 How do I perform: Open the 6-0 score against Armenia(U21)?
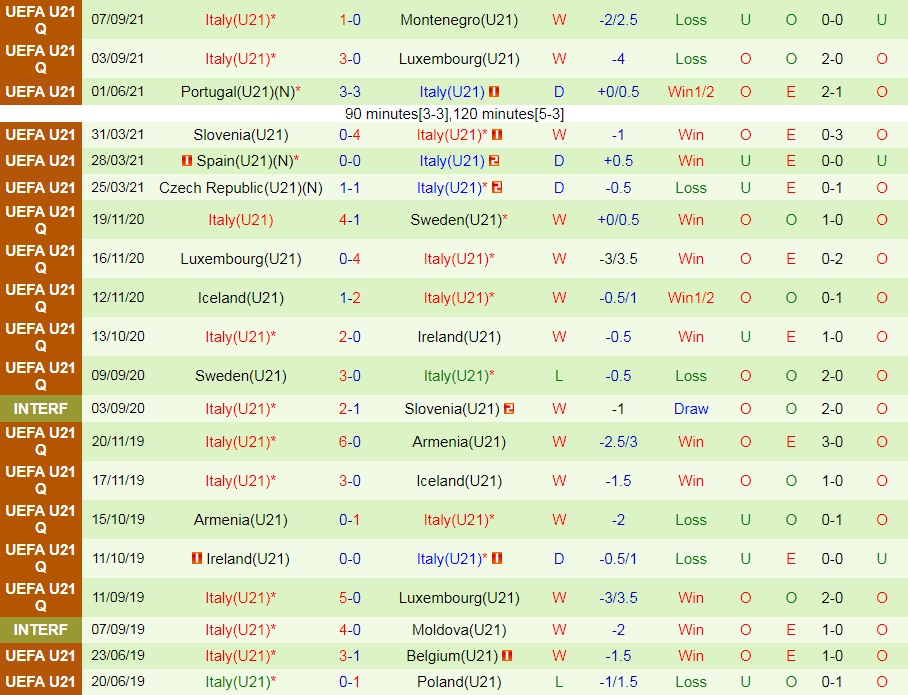pos(350,441)
